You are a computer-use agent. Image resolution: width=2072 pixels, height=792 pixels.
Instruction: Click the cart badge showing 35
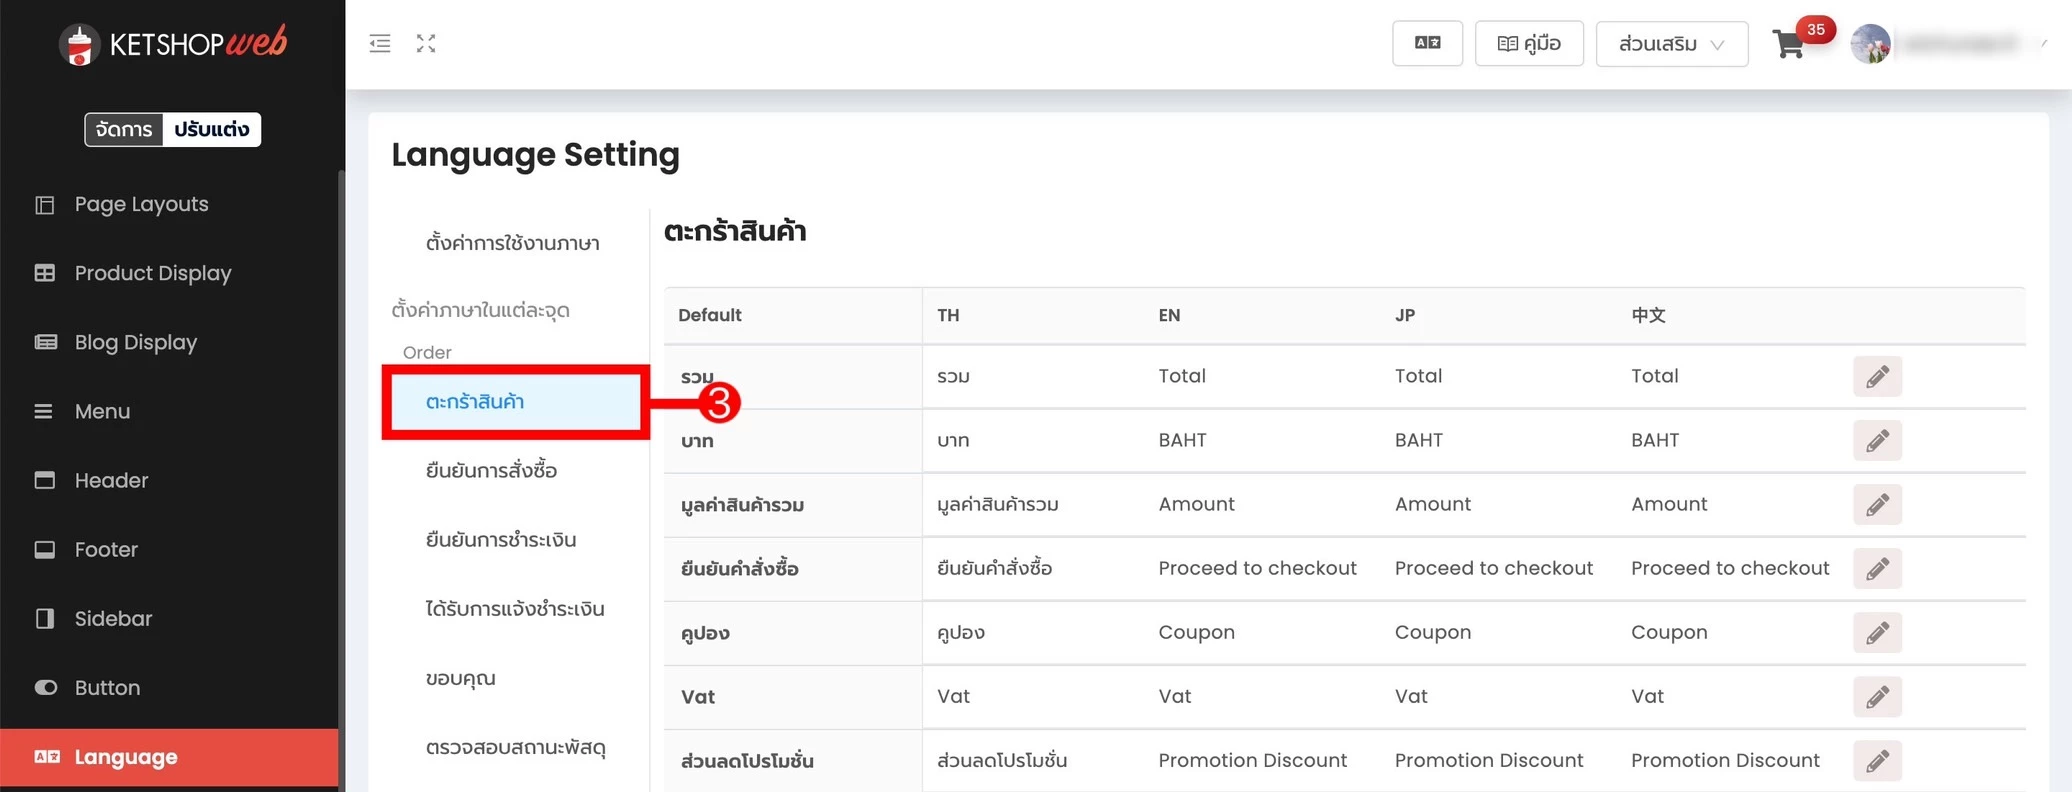[x=1816, y=29]
